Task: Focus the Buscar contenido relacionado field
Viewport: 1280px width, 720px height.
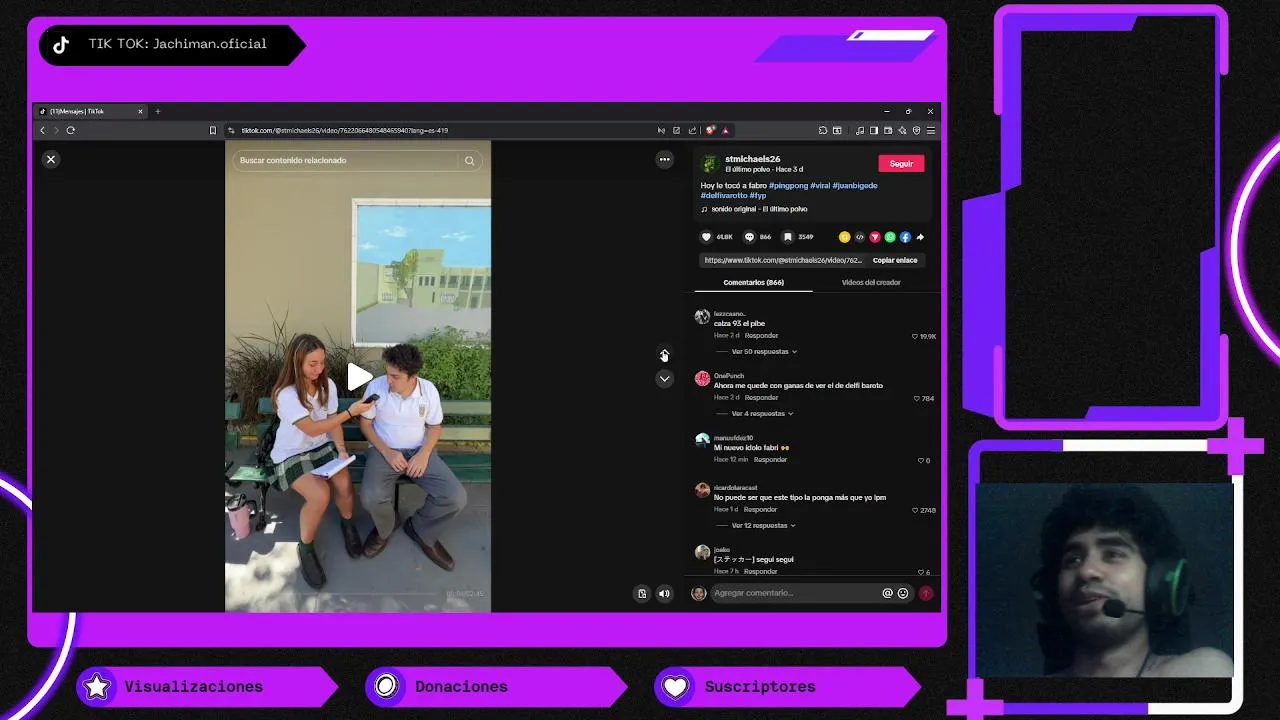Action: pyautogui.click(x=358, y=160)
